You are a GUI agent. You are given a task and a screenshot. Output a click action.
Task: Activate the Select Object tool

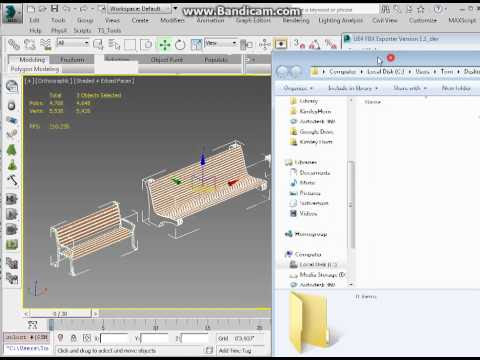click(x=98, y=44)
